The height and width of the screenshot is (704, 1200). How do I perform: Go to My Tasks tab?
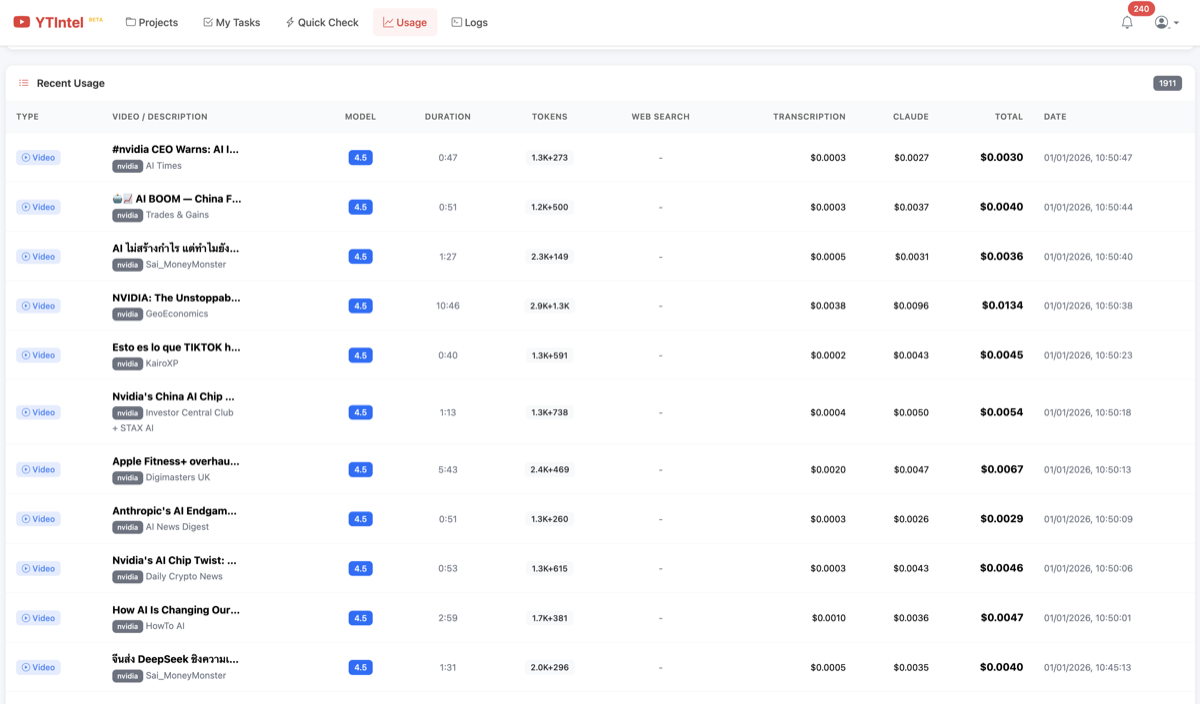[x=231, y=22]
